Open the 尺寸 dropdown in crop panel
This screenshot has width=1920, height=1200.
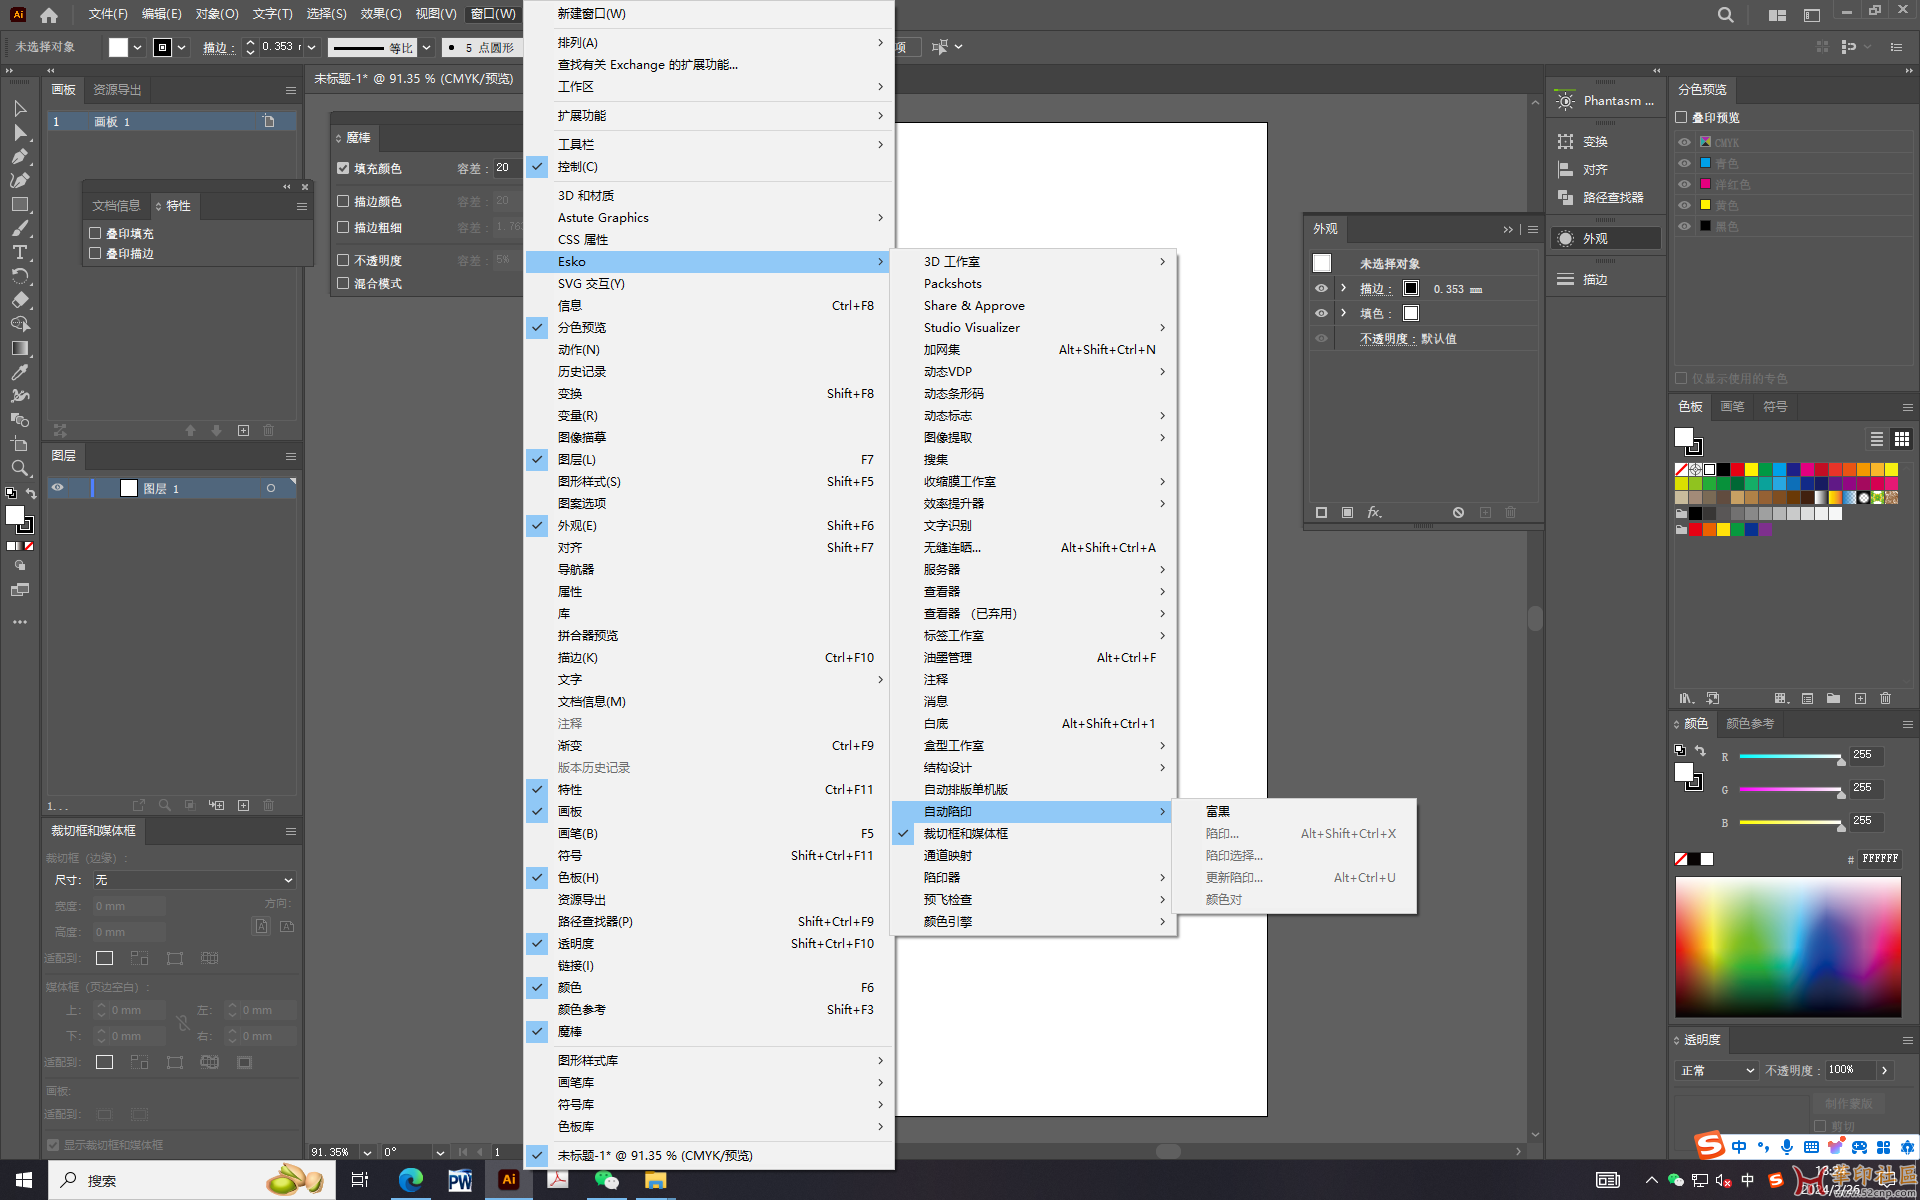(x=194, y=880)
